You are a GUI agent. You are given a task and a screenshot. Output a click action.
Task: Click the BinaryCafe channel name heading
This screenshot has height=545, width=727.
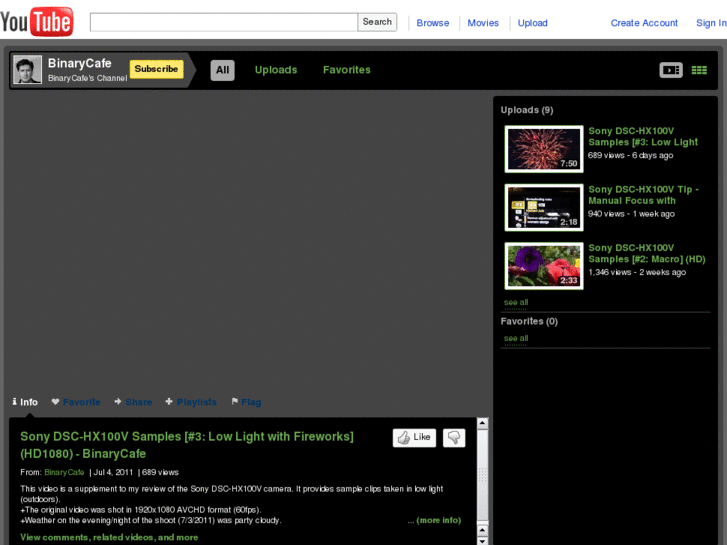[79, 63]
